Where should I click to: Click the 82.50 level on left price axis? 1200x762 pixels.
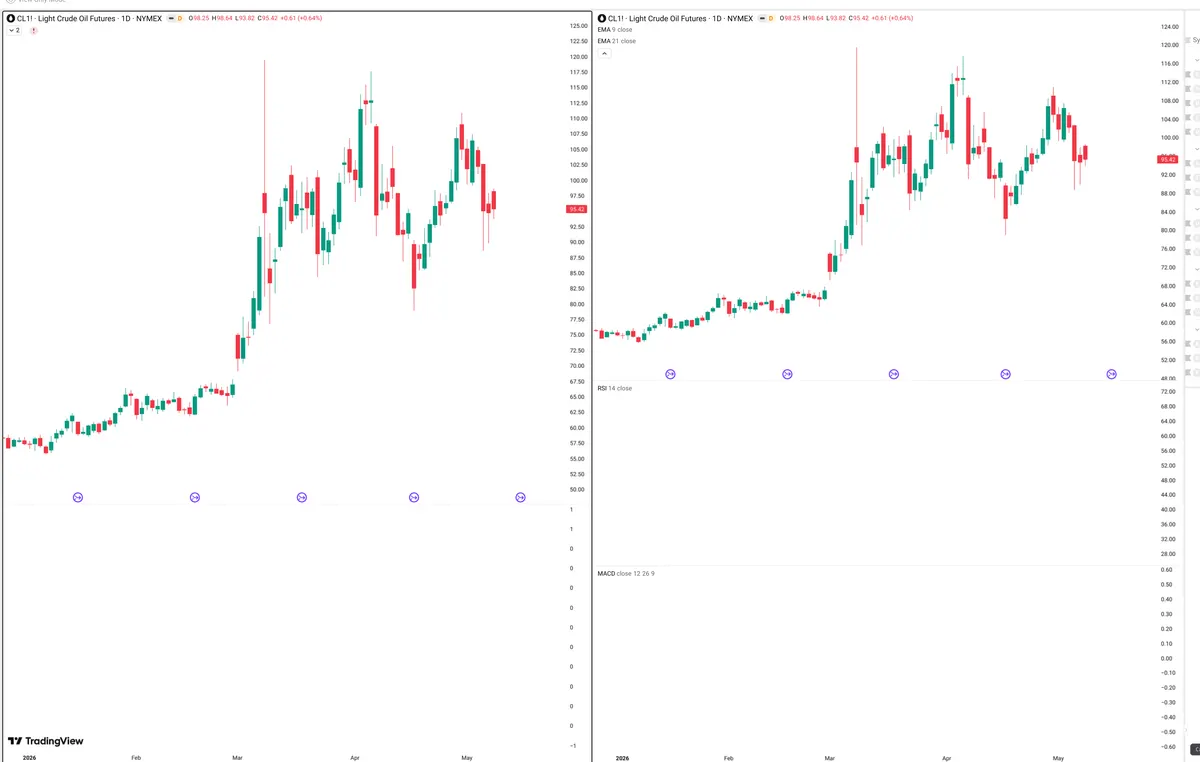pos(577,289)
